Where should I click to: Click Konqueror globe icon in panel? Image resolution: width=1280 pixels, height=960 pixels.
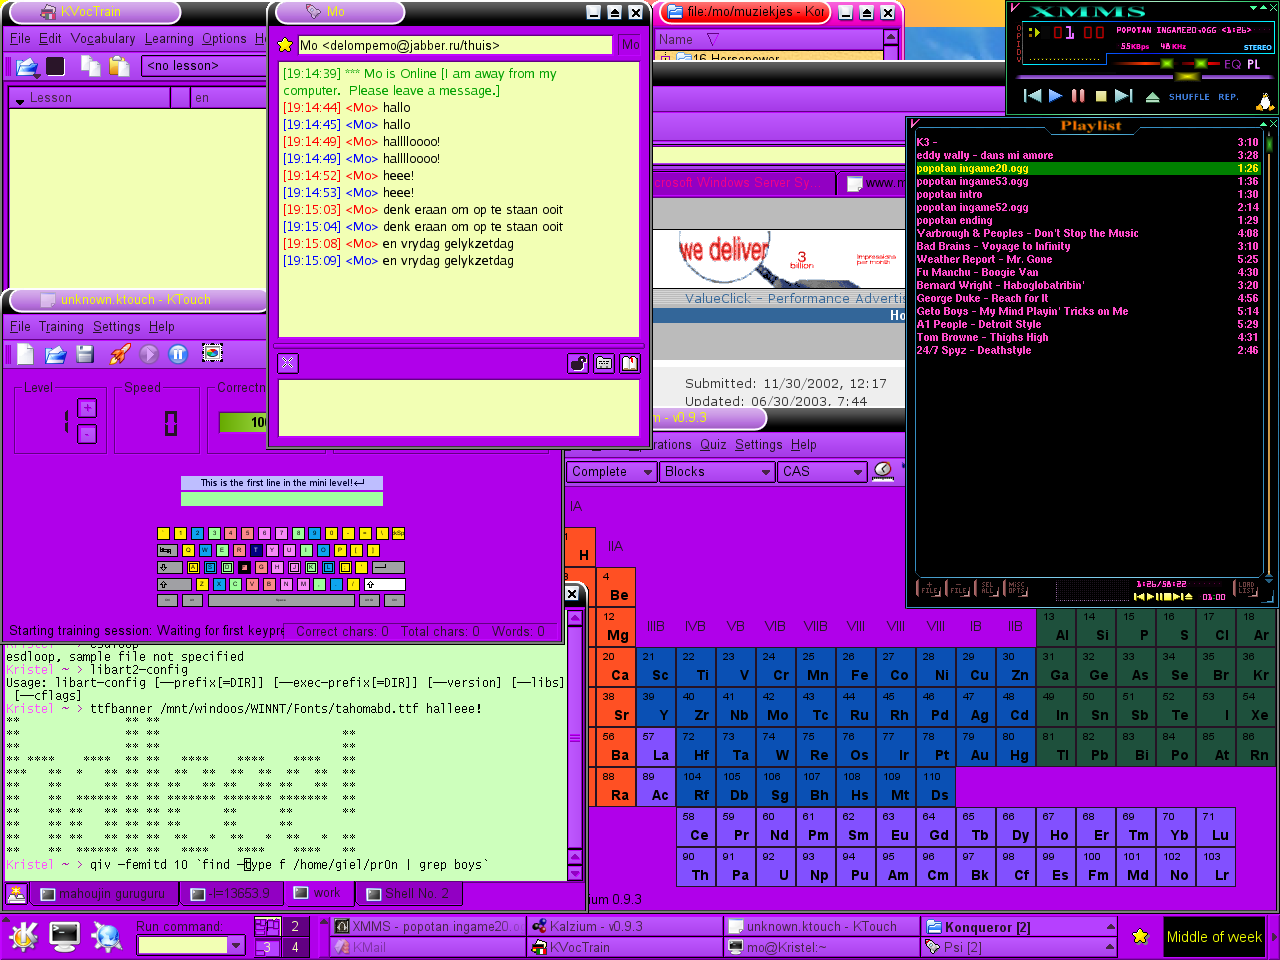click(107, 937)
